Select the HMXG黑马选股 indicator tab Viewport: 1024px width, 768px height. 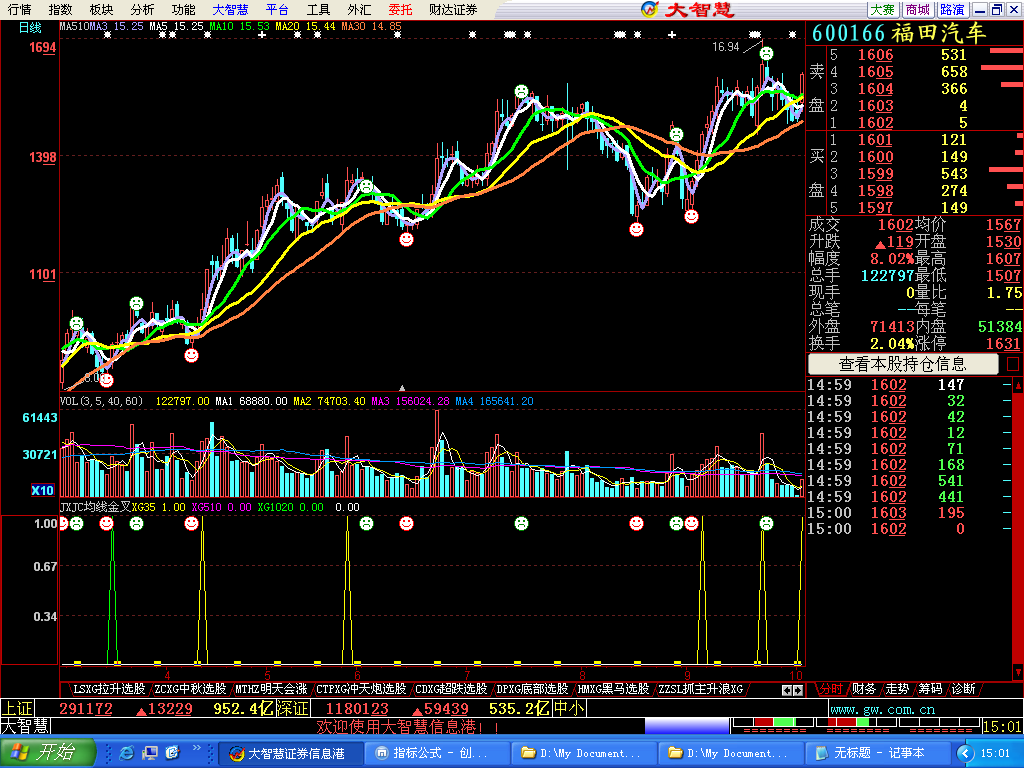[613, 688]
